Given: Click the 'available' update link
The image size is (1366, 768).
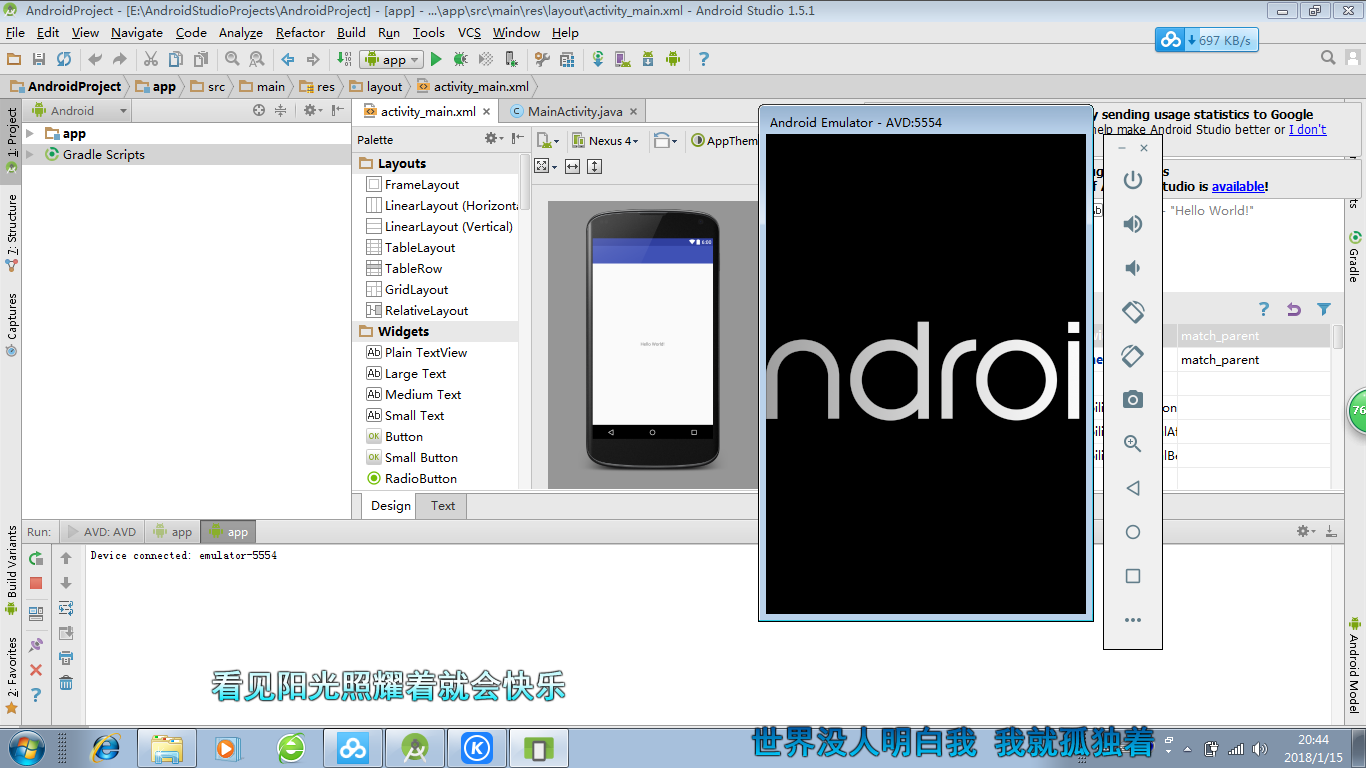Looking at the screenshot, I should click(1238, 186).
